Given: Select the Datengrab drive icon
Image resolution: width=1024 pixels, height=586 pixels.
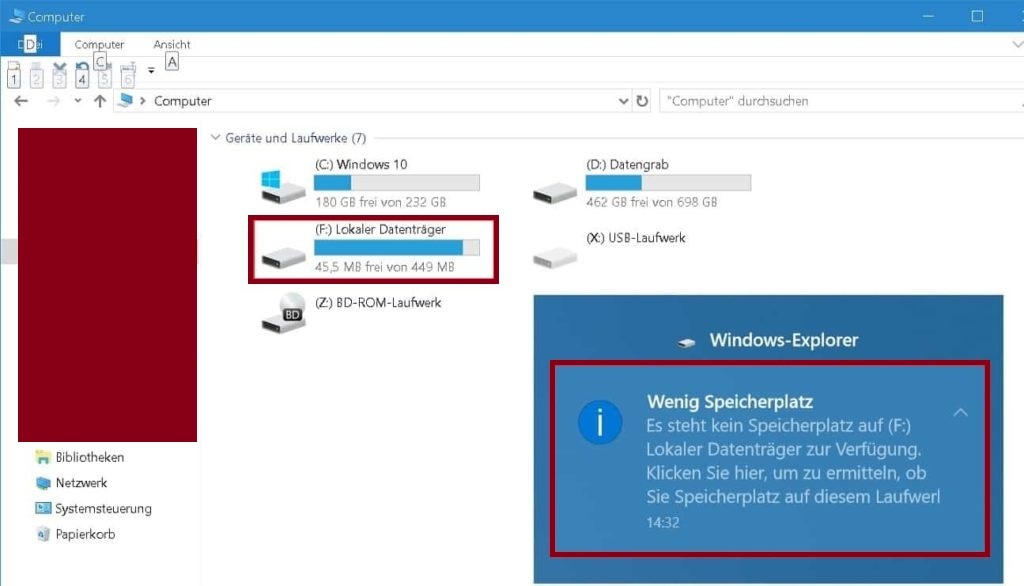Looking at the screenshot, I should (x=554, y=193).
